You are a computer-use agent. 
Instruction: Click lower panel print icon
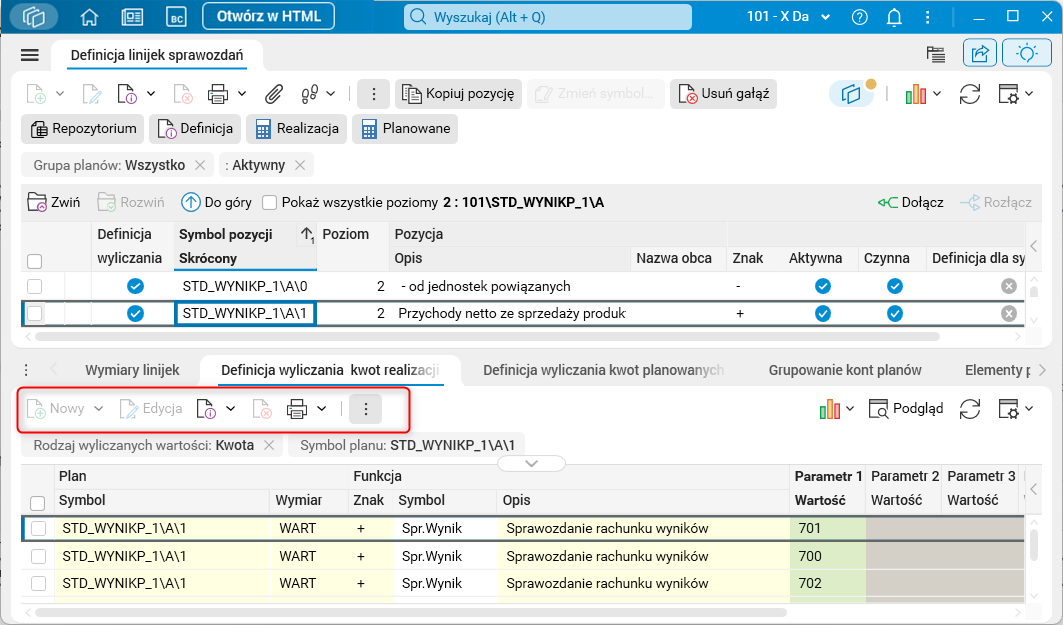pos(297,409)
